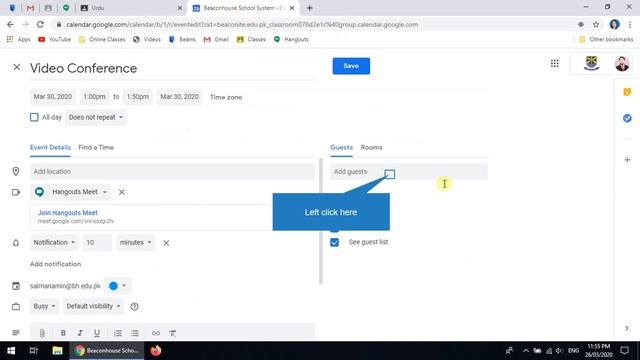Switch to the Find a Time tab
The height and width of the screenshot is (360, 640).
pyautogui.click(x=96, y=147)
